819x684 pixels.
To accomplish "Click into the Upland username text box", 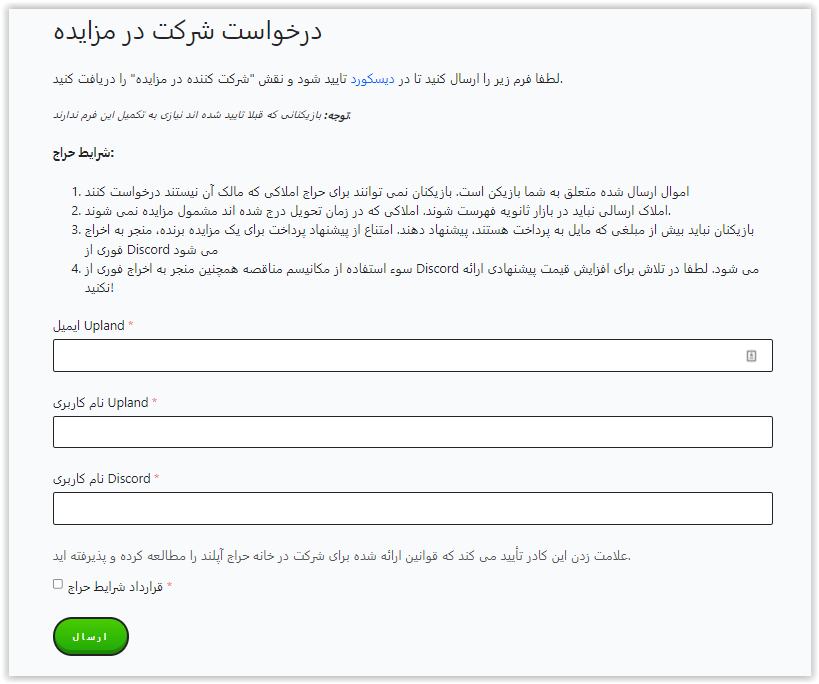I will pos(412,432).
